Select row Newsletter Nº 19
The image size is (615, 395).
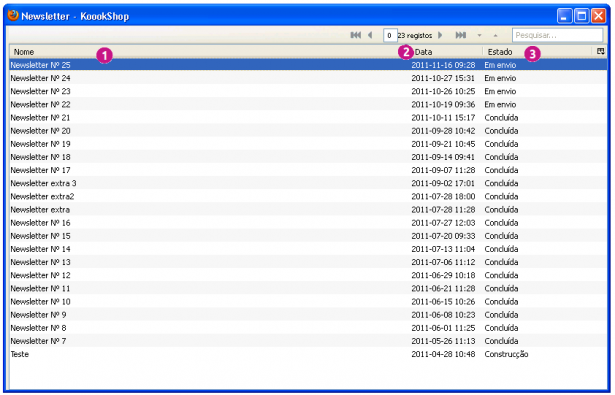308,144
